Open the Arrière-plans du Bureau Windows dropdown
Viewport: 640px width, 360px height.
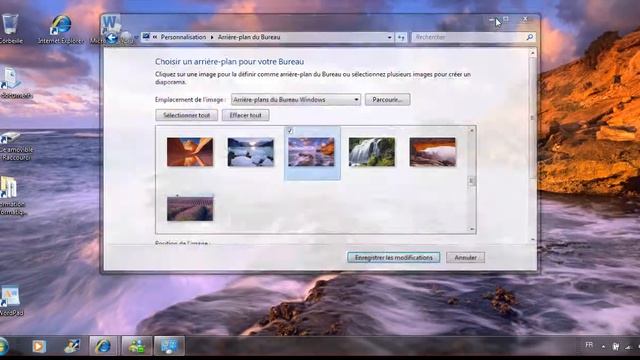(x=296, y=100)
